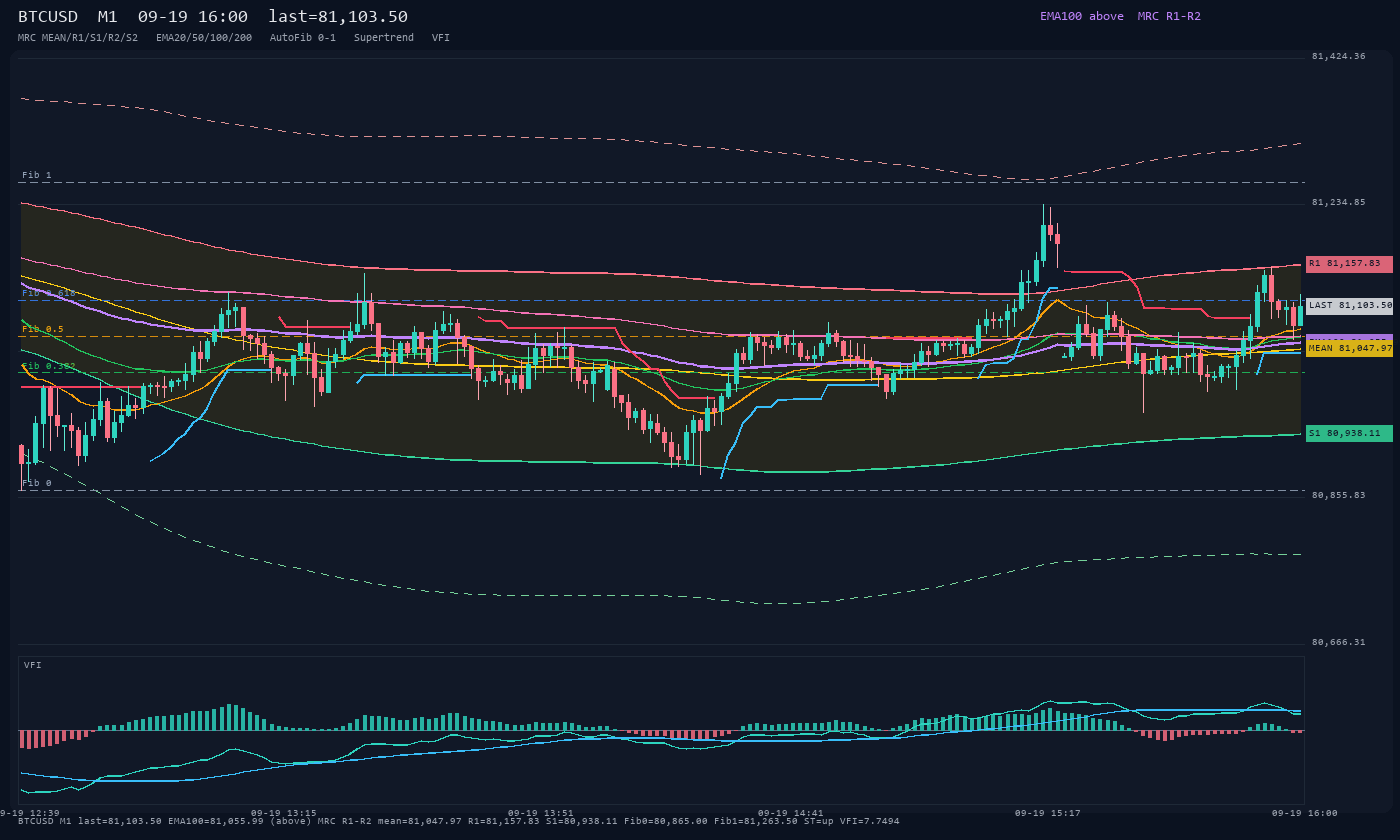Click the VFI panel title label

tap(33, 665)
